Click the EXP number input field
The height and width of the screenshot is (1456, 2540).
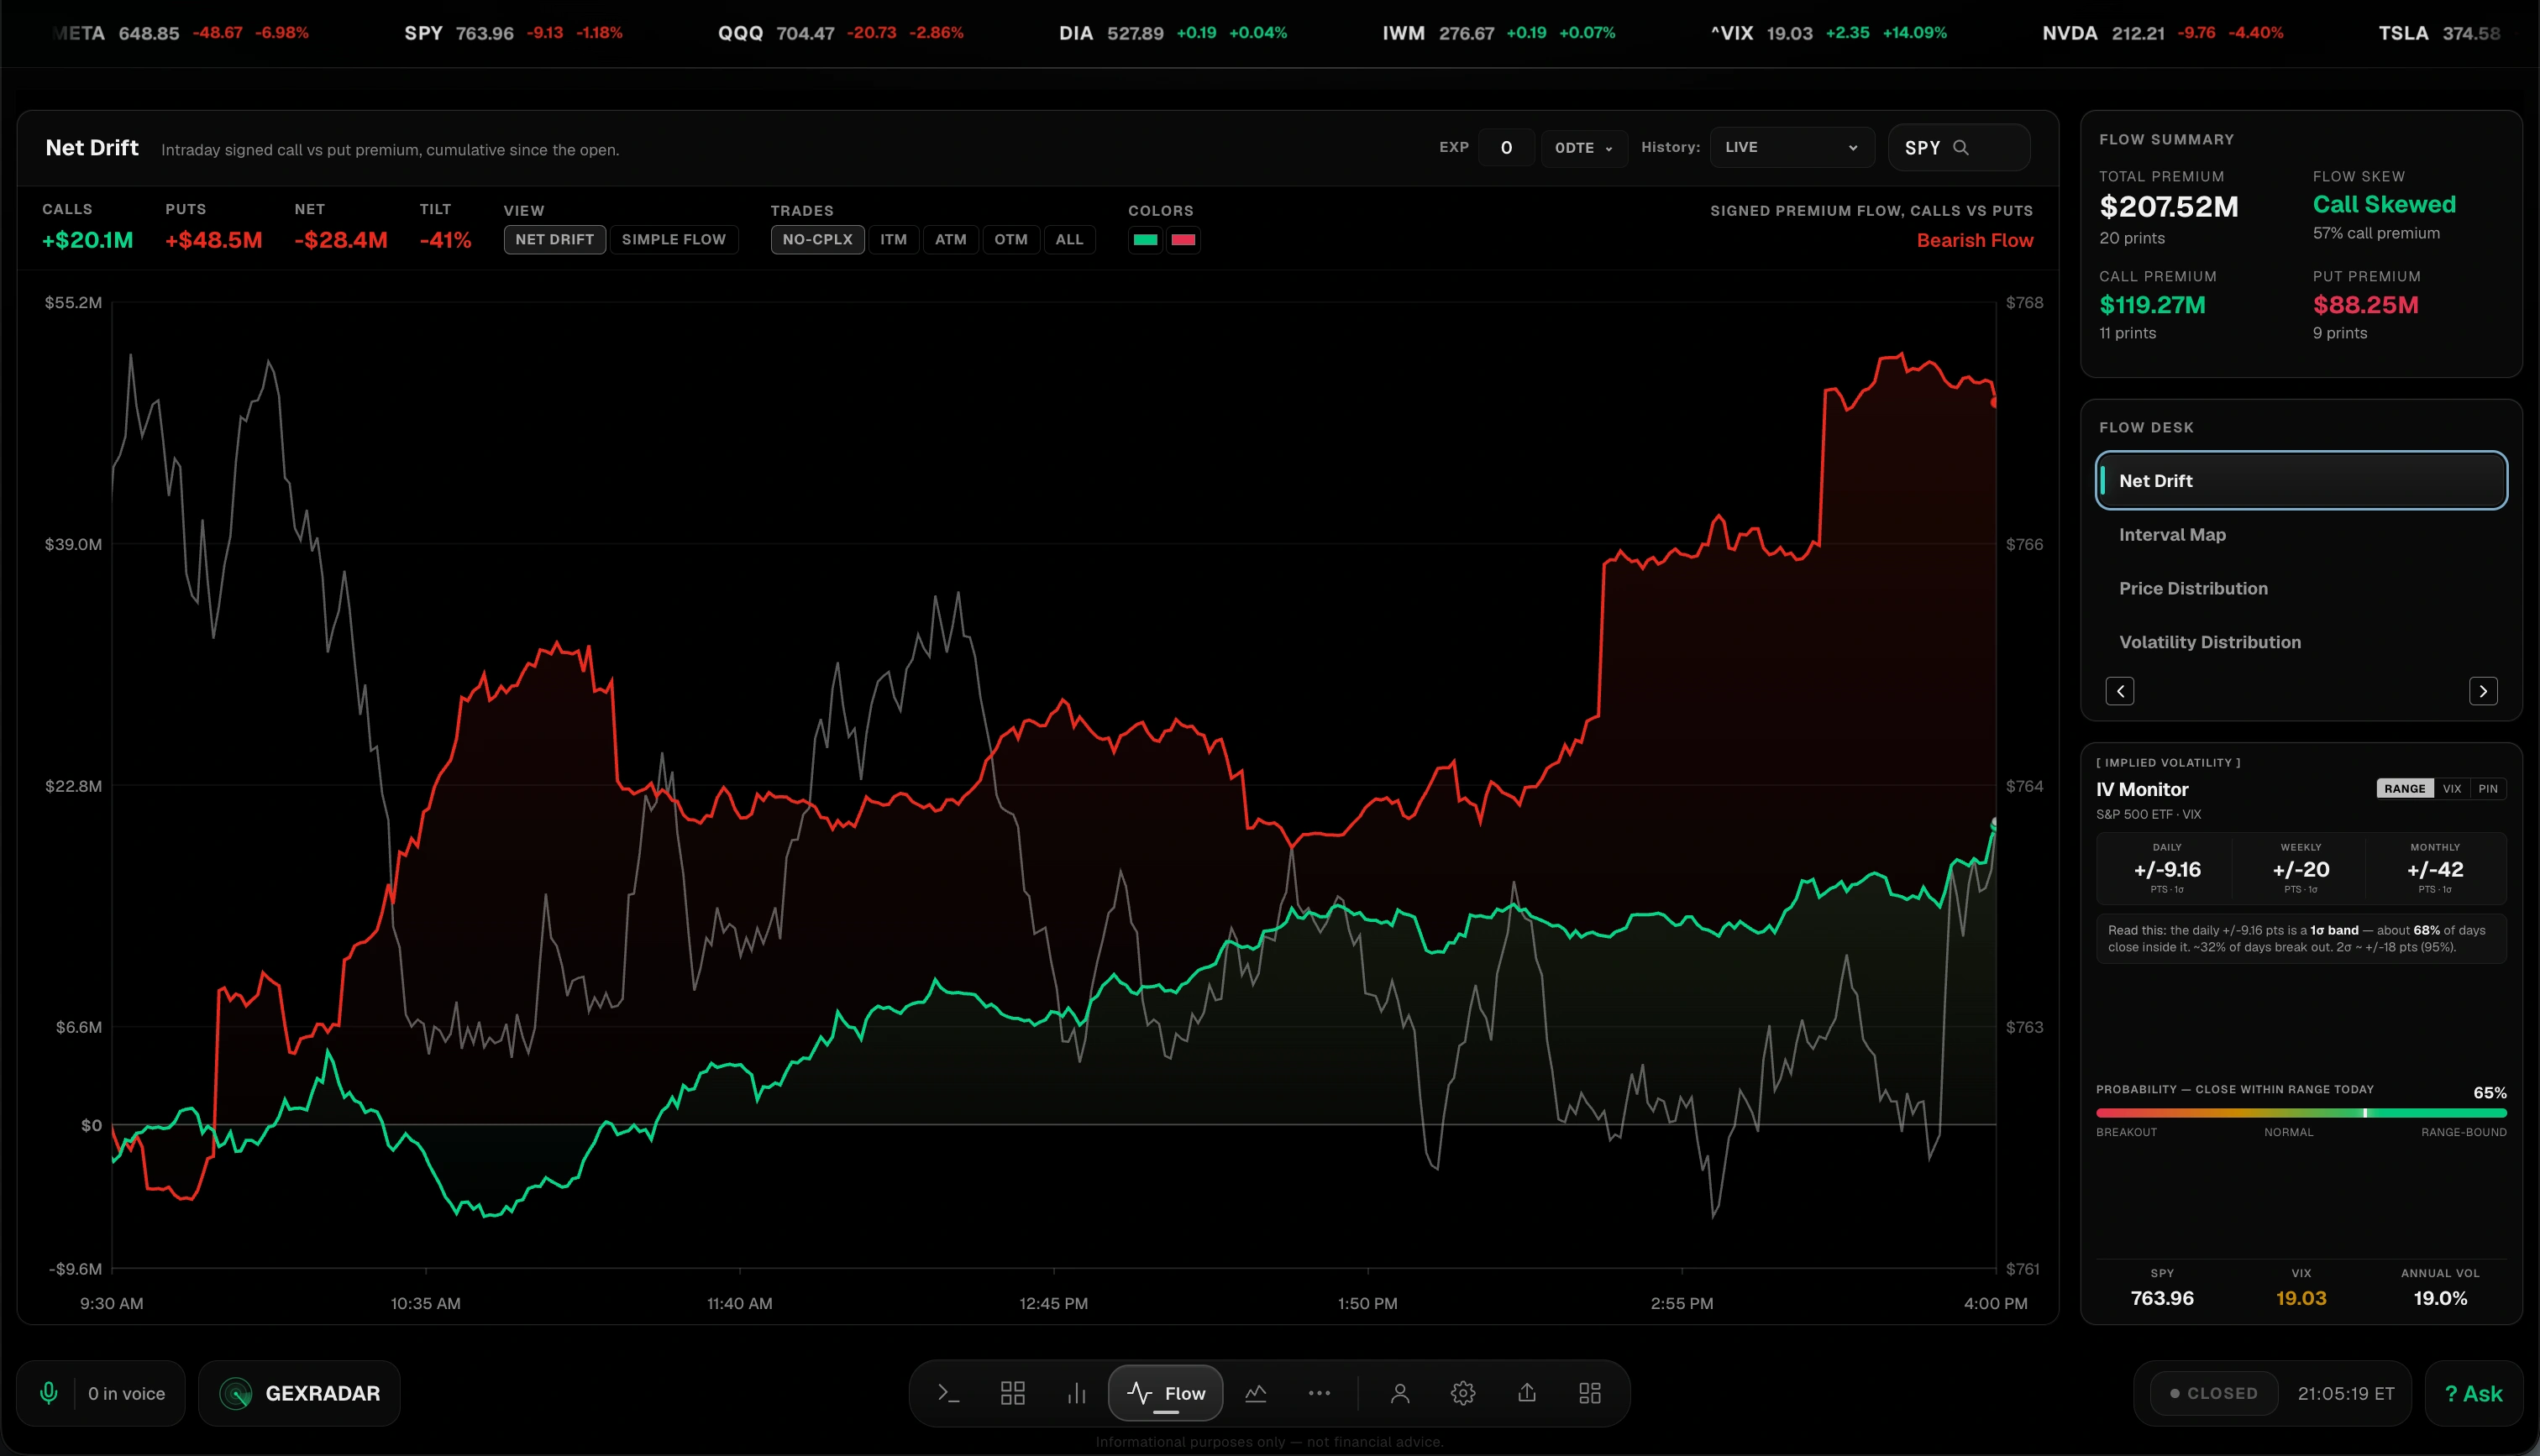click(1506, 148)
